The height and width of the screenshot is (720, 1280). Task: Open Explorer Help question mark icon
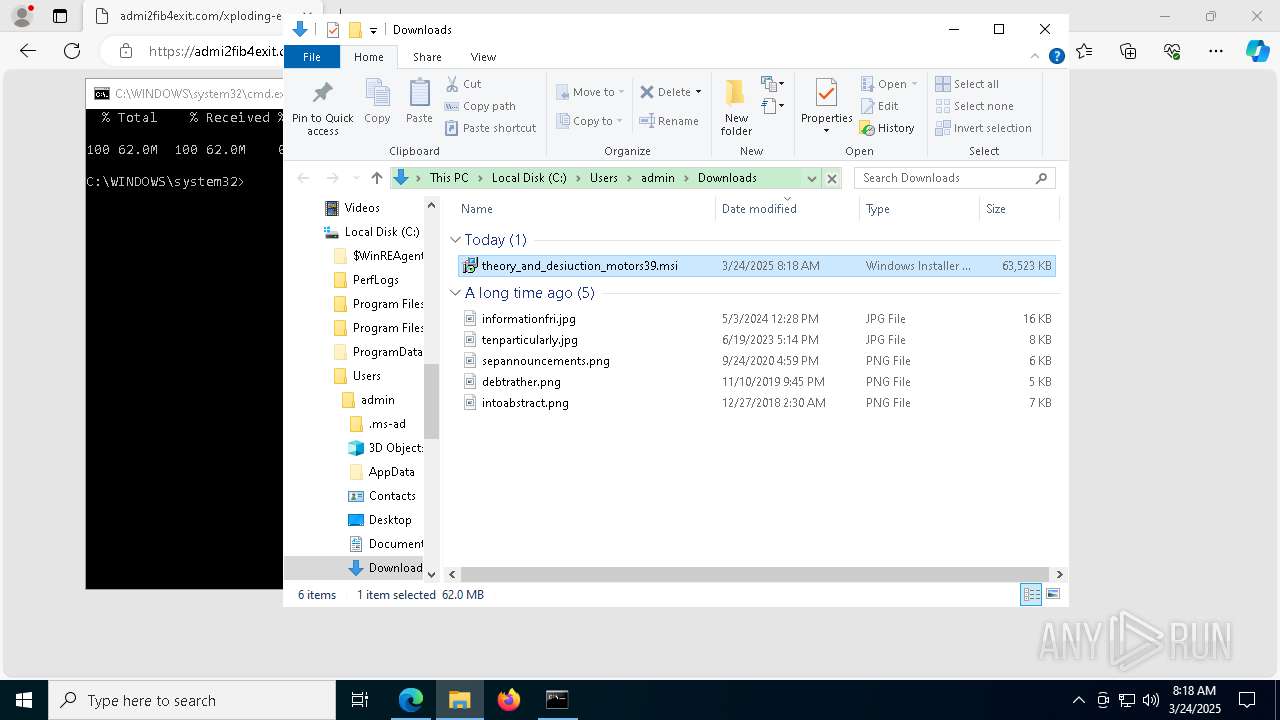pyautogui.click(x=1056, y=57)
